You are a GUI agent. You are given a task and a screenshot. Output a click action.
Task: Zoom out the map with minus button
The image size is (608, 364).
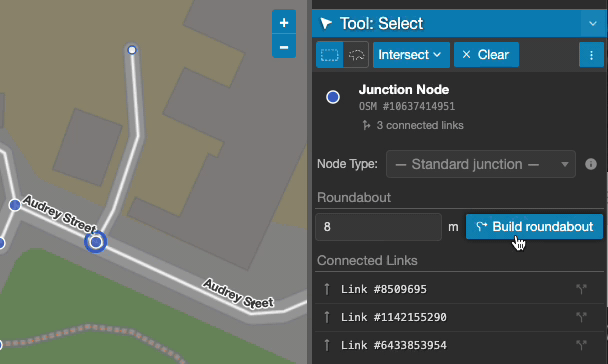click(284, 47)
